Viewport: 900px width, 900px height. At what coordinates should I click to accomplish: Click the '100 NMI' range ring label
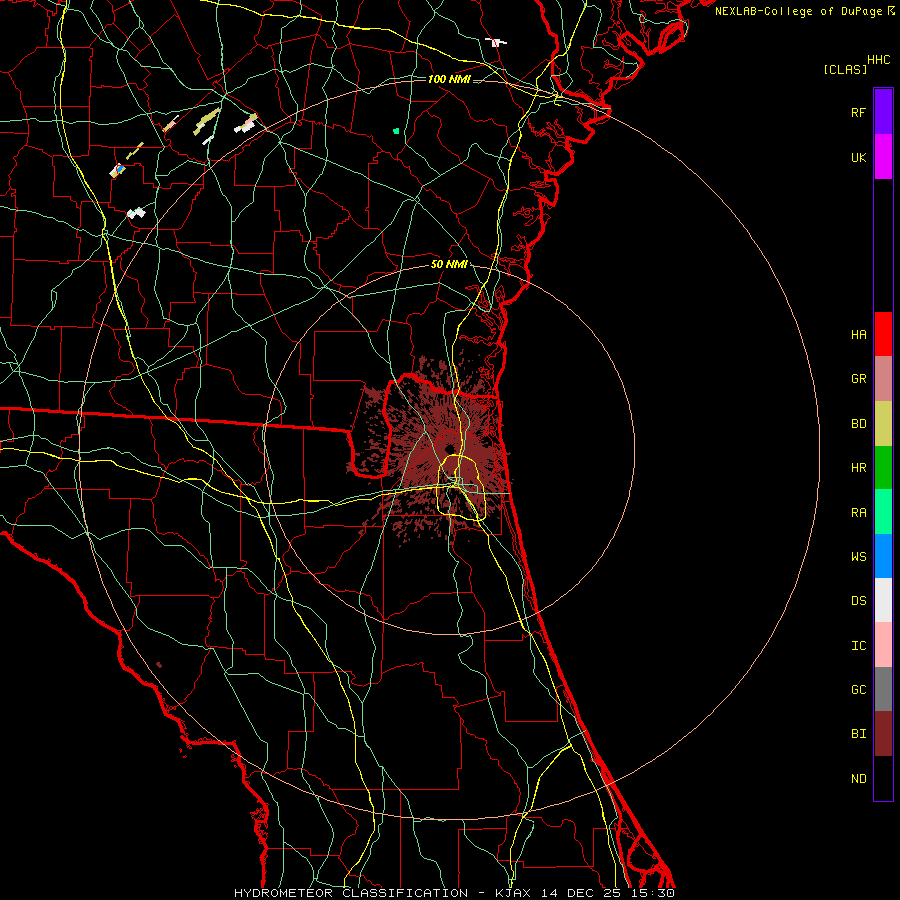point(449,79)
